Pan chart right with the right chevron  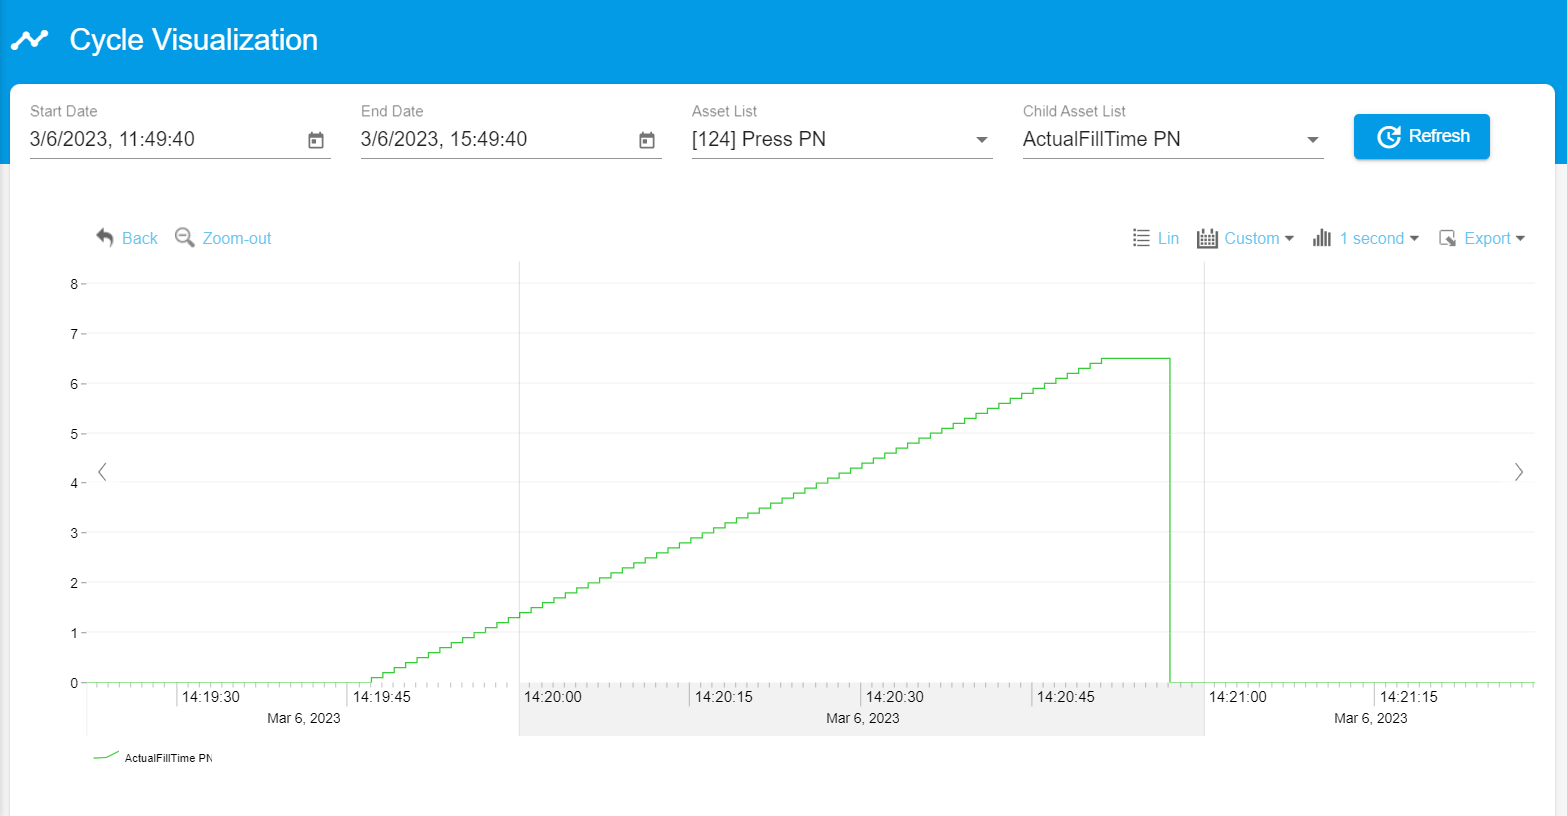pos(1519,472)
